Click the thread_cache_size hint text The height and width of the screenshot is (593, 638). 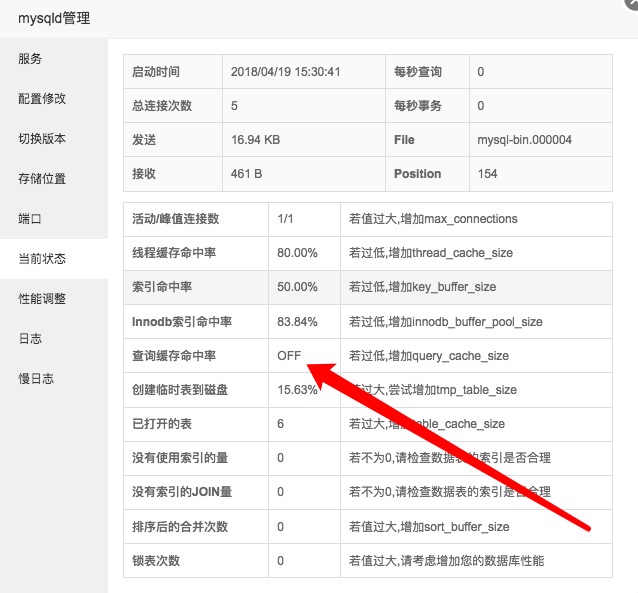click(430, 253)
